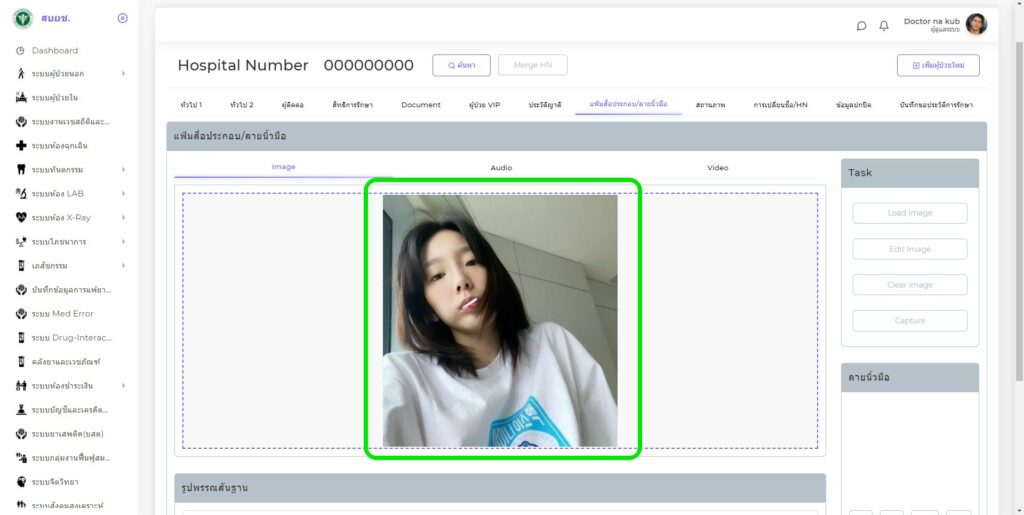Expand the ระบบห้อง LAB submenu chevron

(123, 194)
